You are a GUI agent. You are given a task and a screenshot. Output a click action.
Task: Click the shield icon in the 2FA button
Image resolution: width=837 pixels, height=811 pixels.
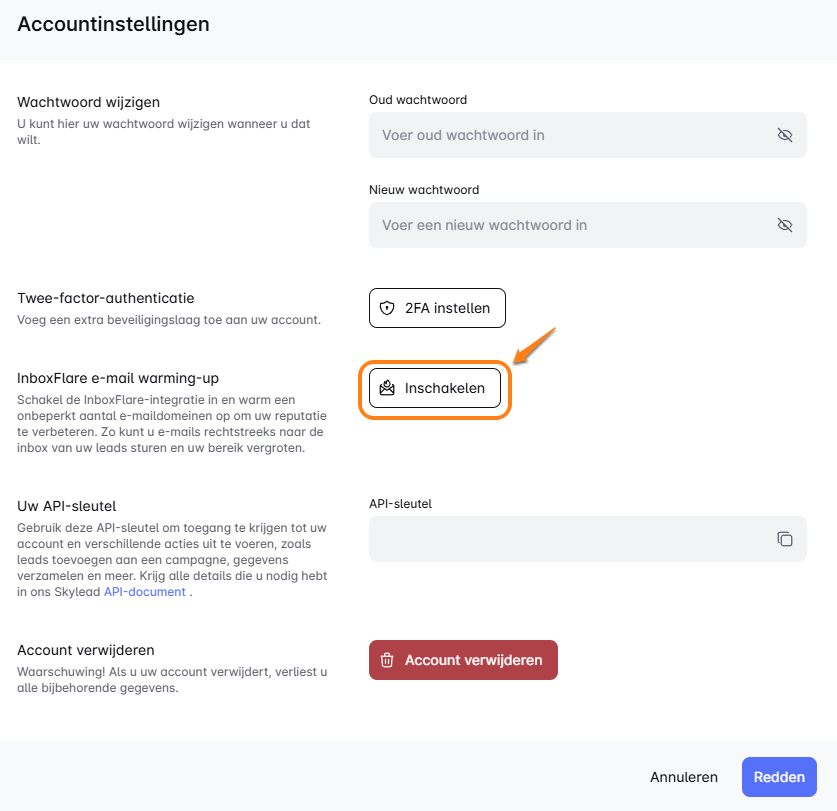(388, 308)
